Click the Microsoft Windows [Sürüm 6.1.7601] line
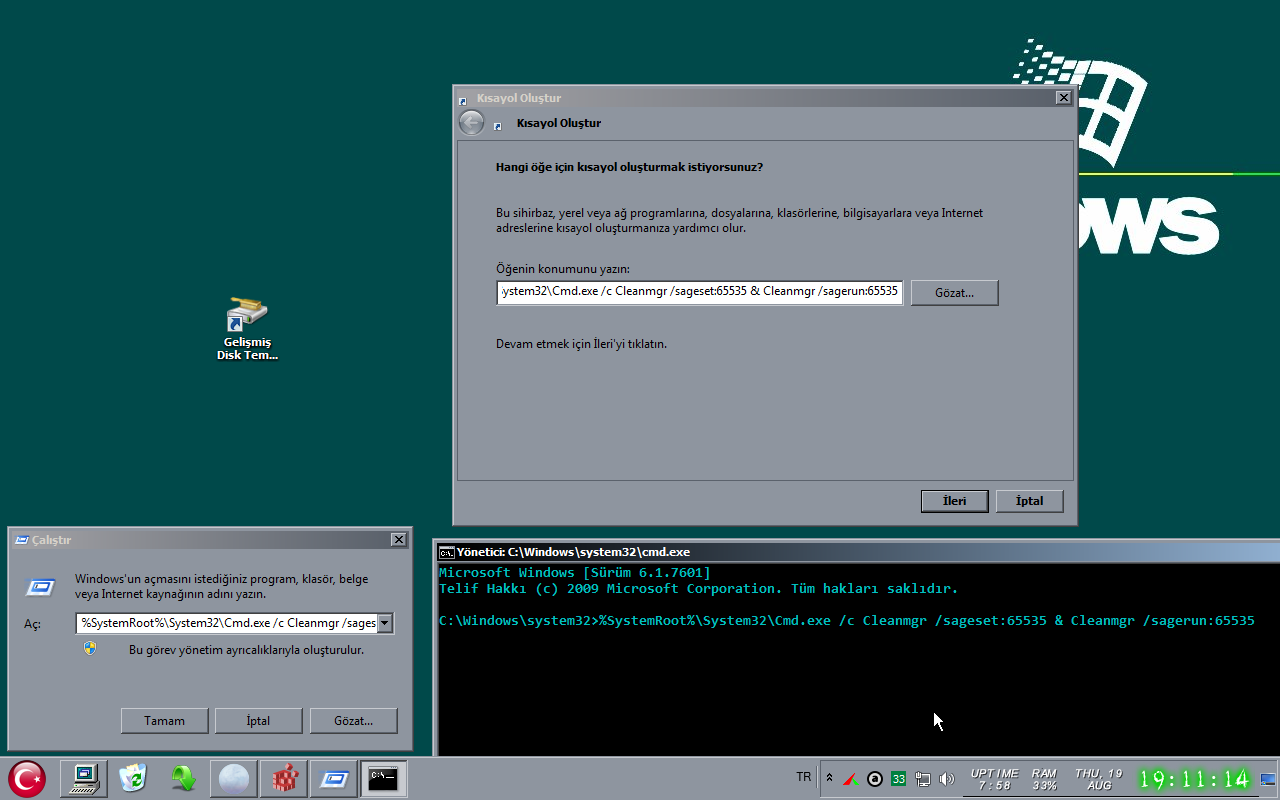Viewport: 1280px width, 800px height. point(575,573)
